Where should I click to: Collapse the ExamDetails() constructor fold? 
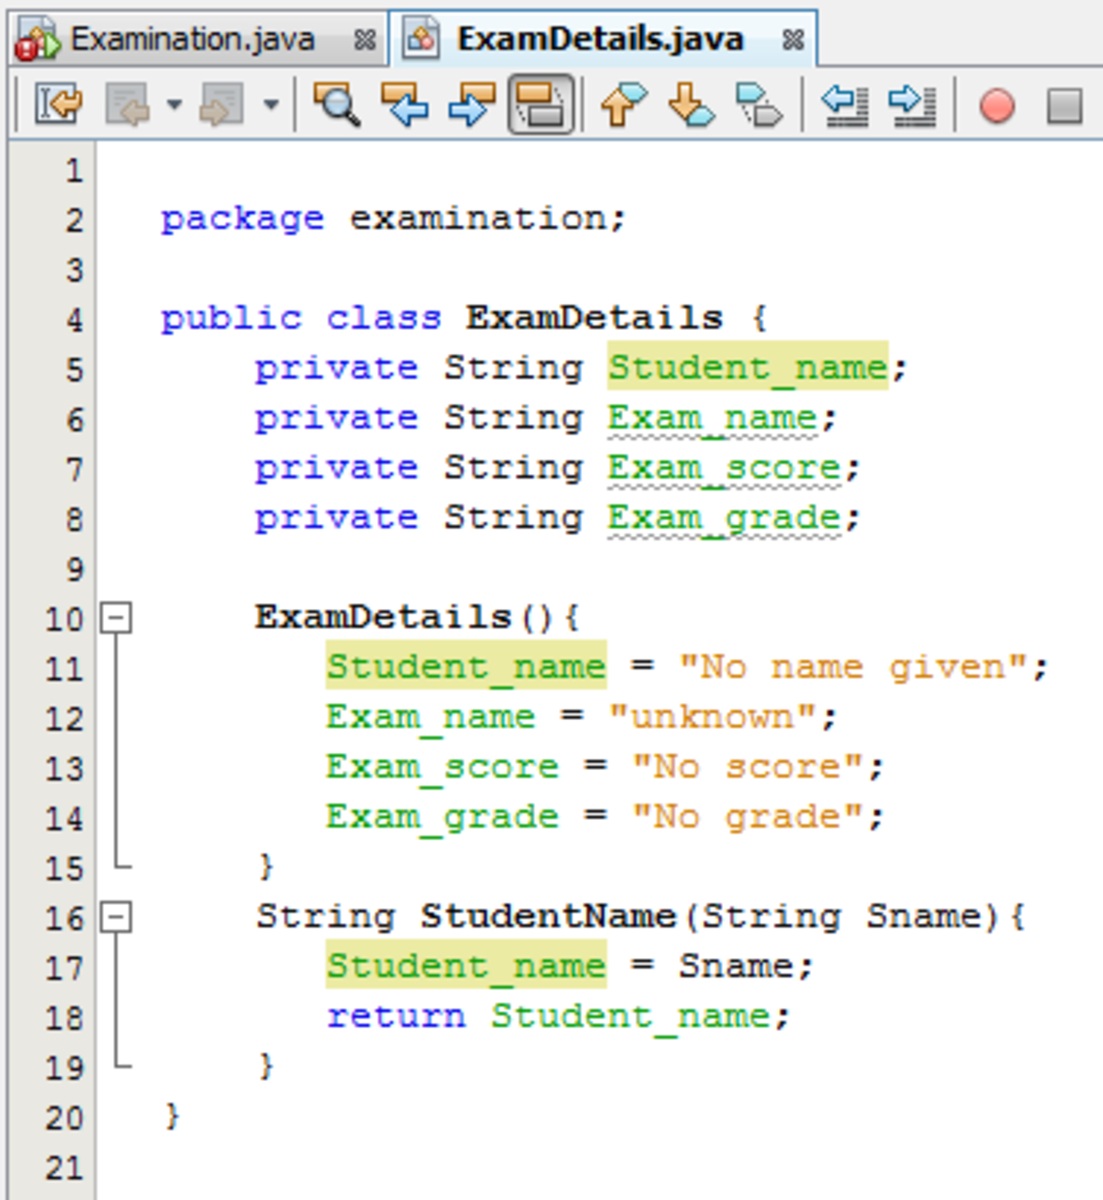(x=117, y=618)
